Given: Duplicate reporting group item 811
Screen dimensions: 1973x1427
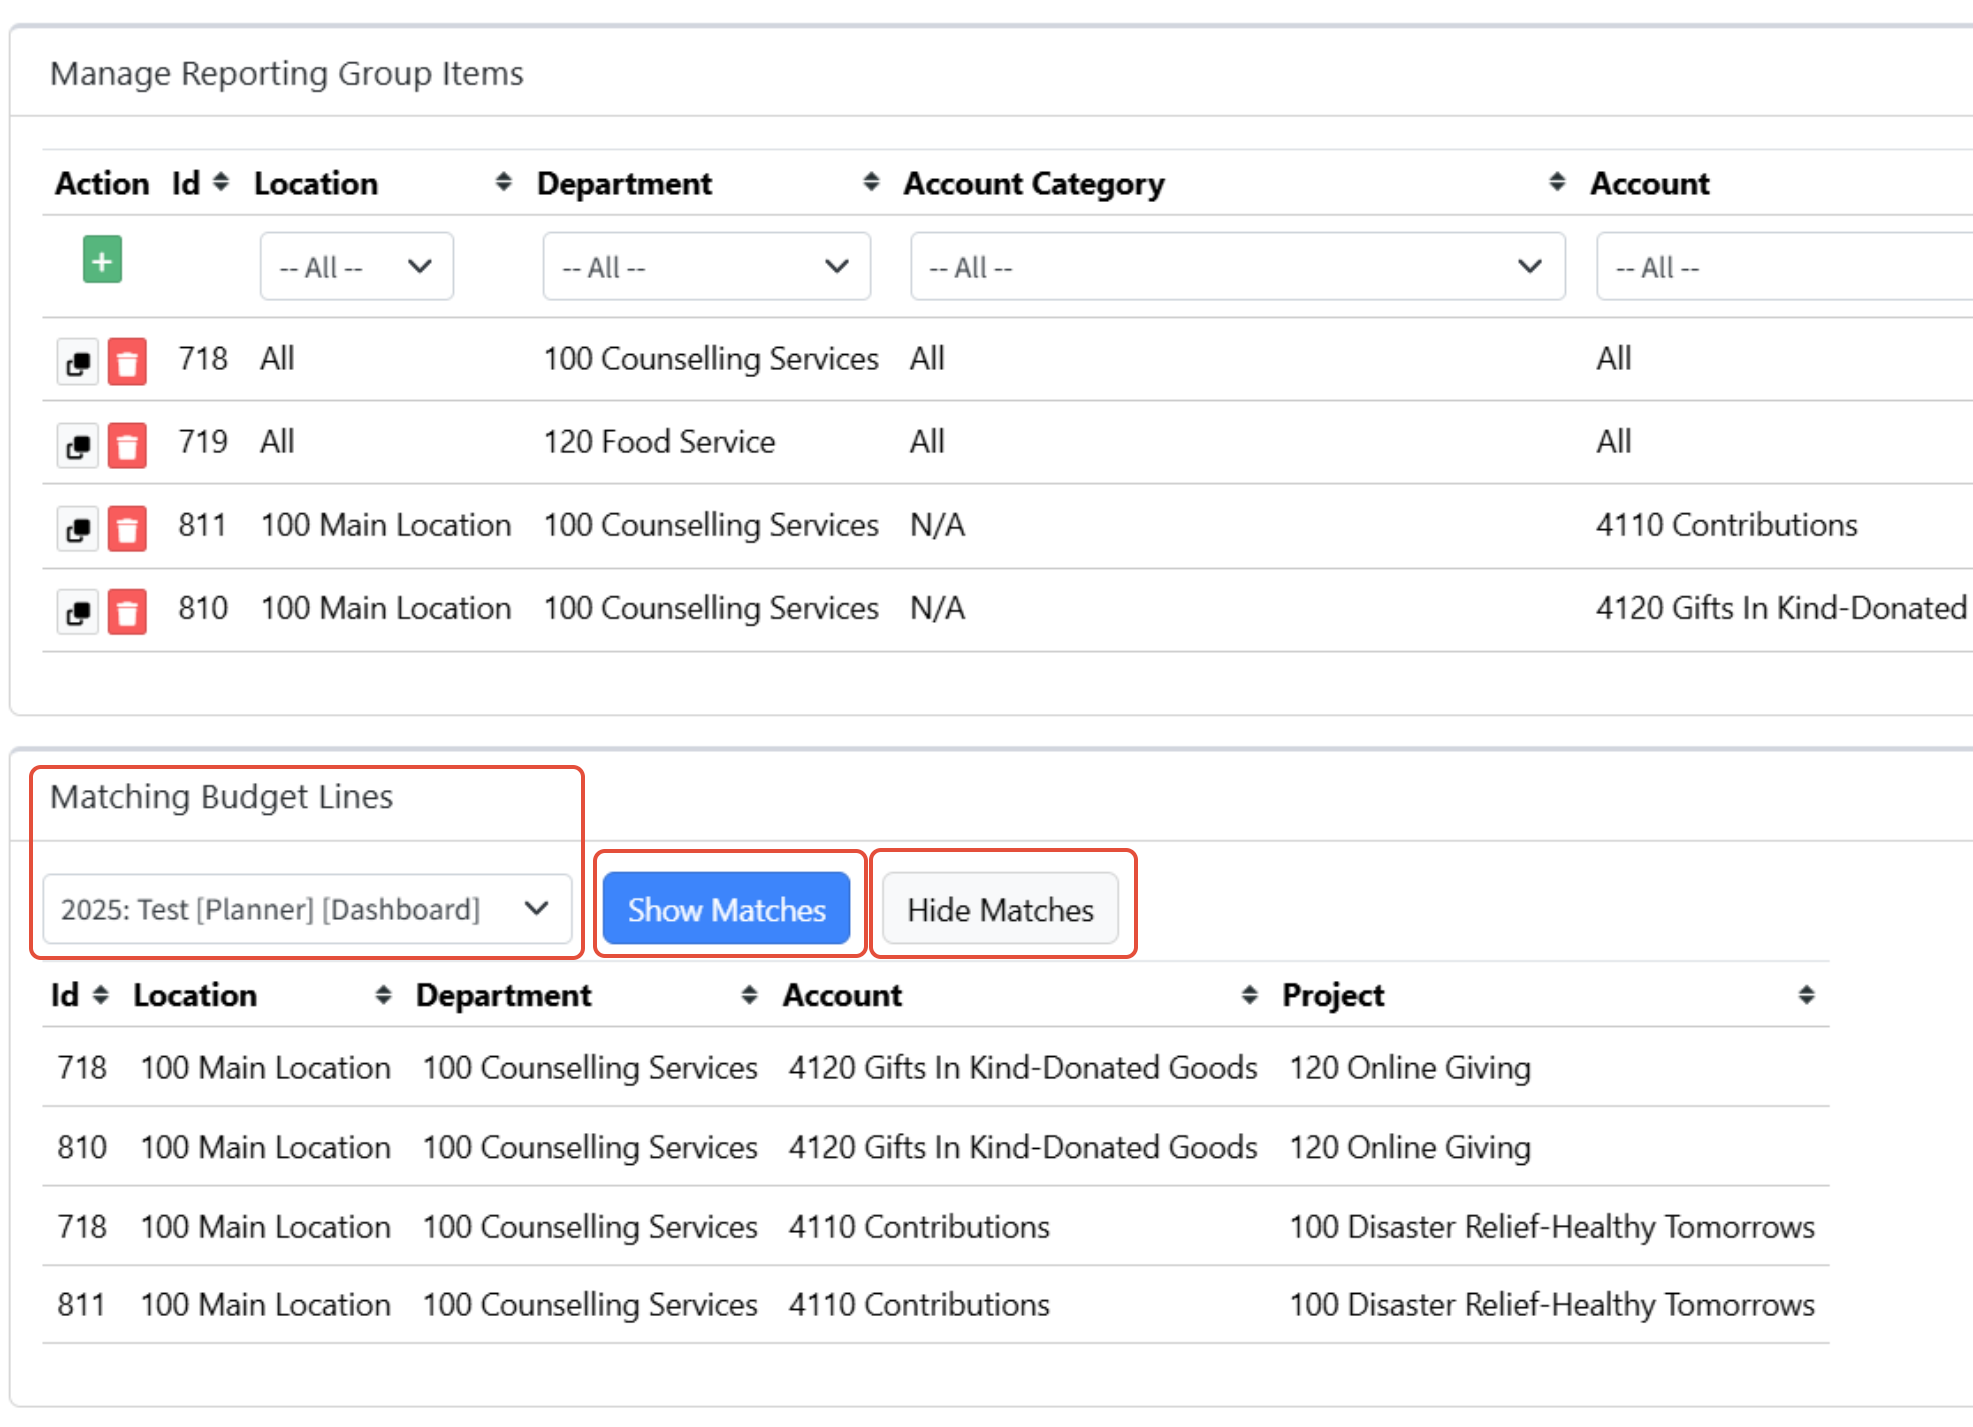Looking at the screenshot, I should click(78, 528).
